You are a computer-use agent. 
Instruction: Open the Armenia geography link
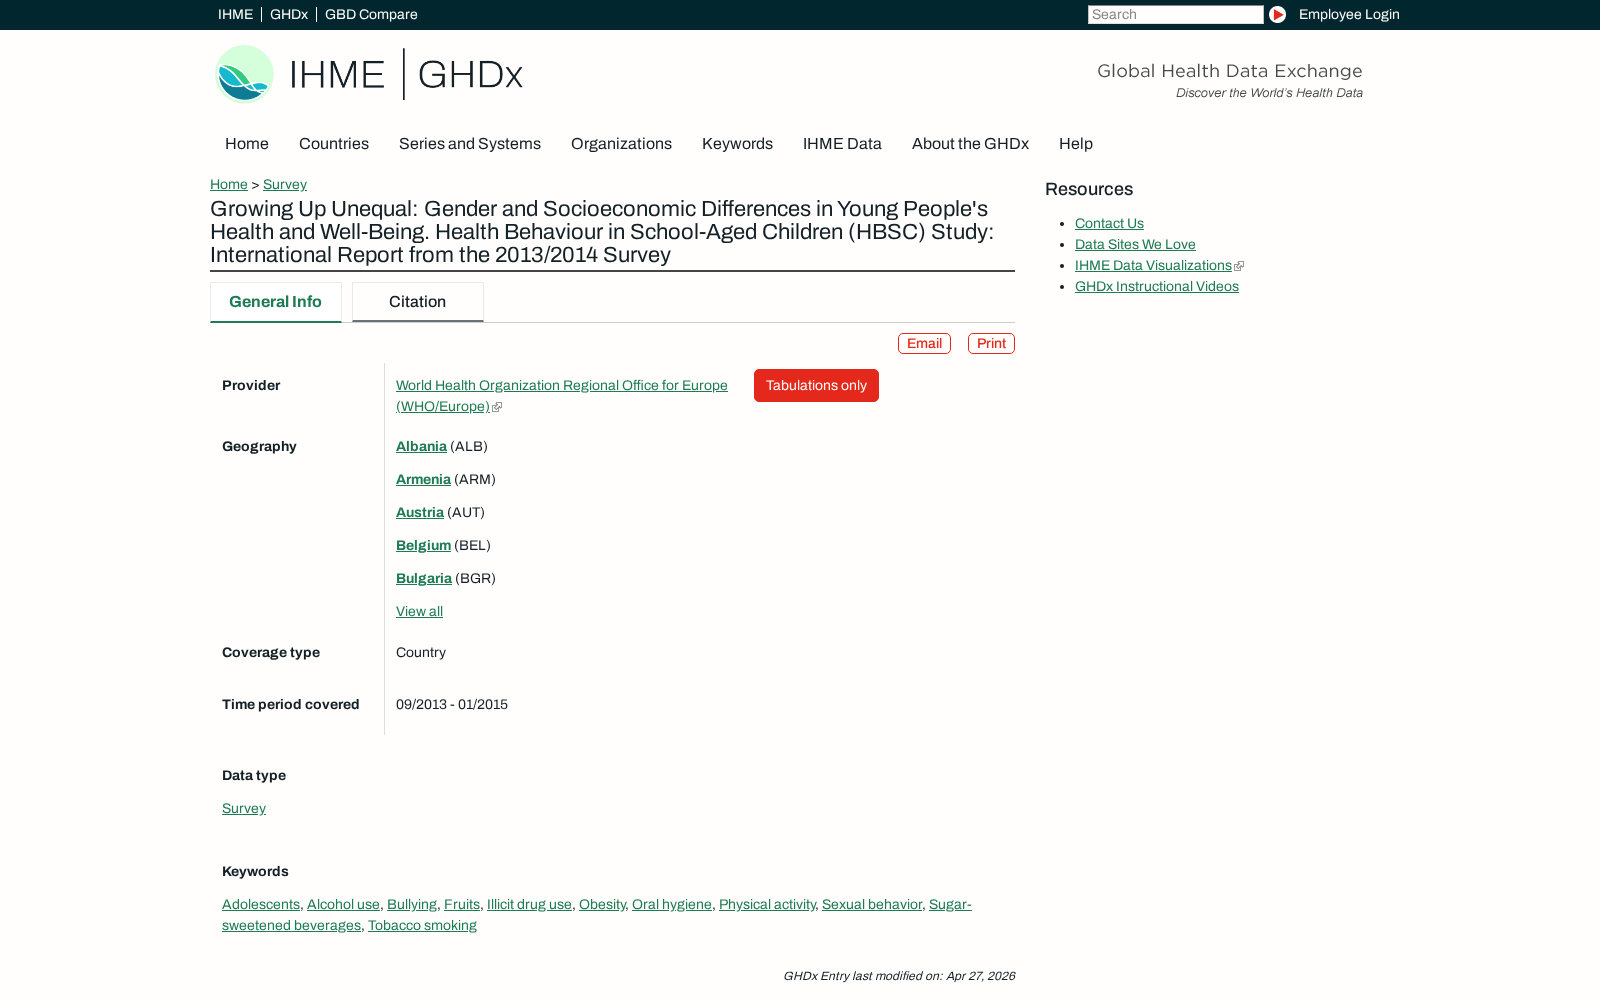423,480
